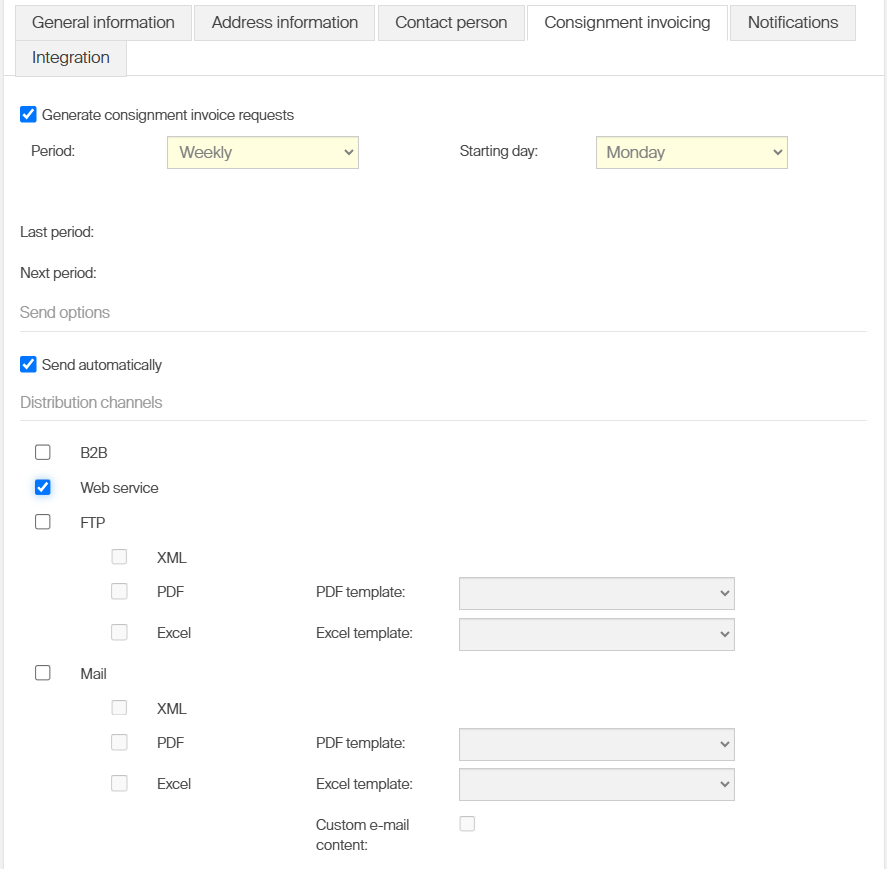The width and height of the screenshot is (887, 869).
Task: Enable the B2B distribution channel
Action: (42, 452)
